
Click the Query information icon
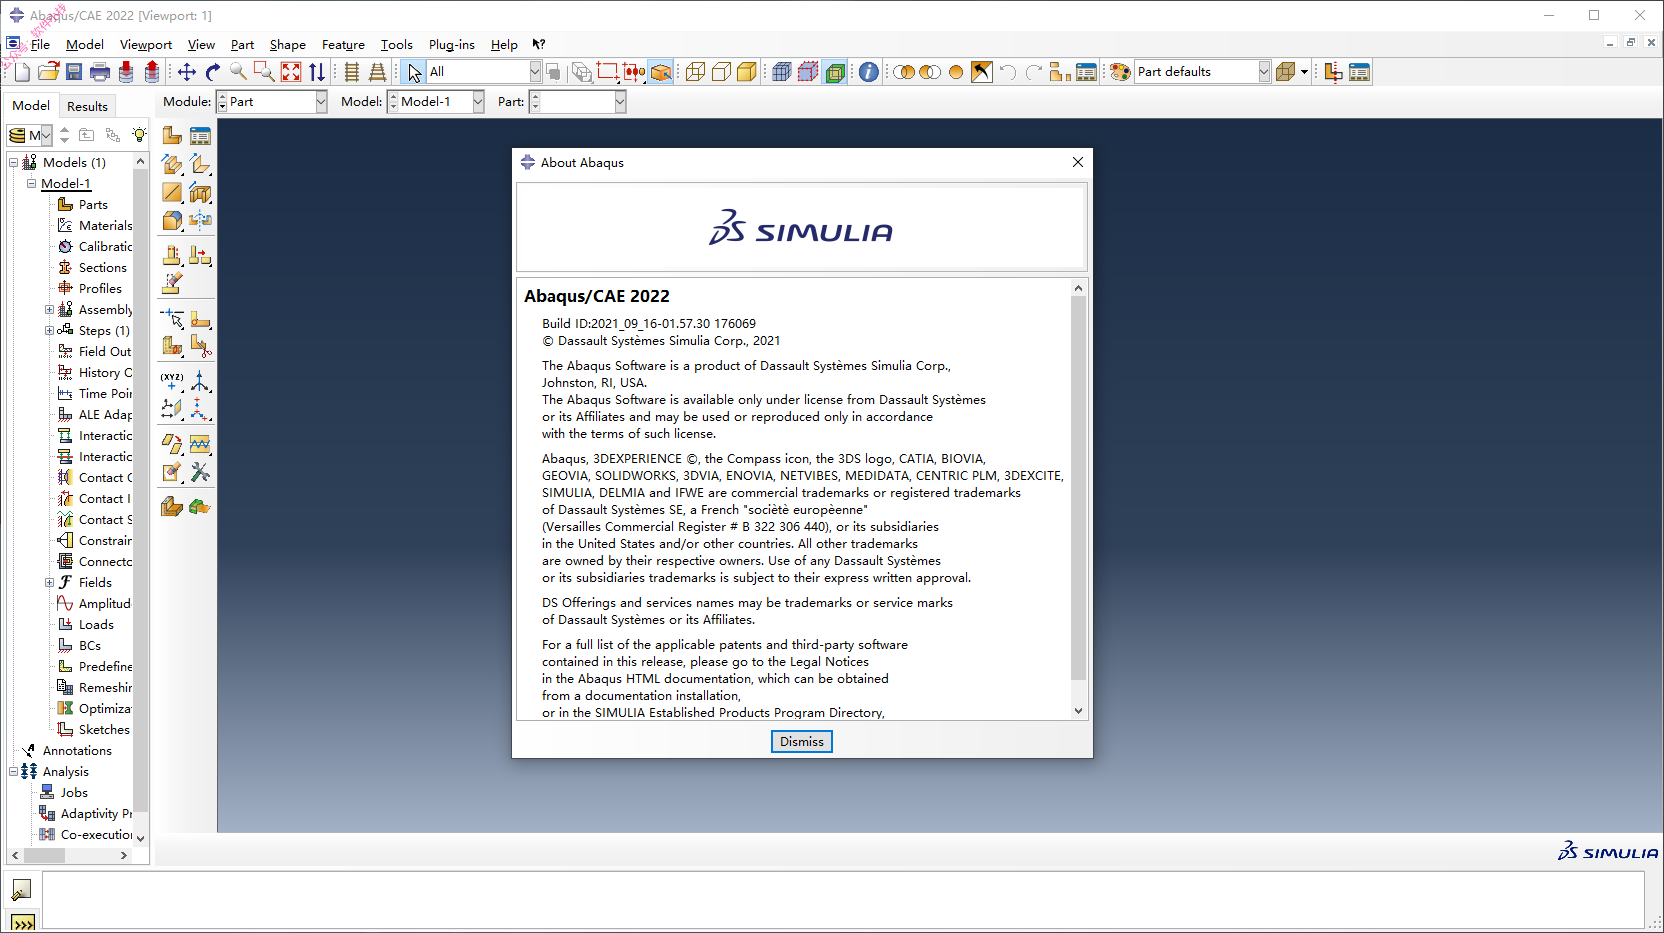[x=869, y=72]
